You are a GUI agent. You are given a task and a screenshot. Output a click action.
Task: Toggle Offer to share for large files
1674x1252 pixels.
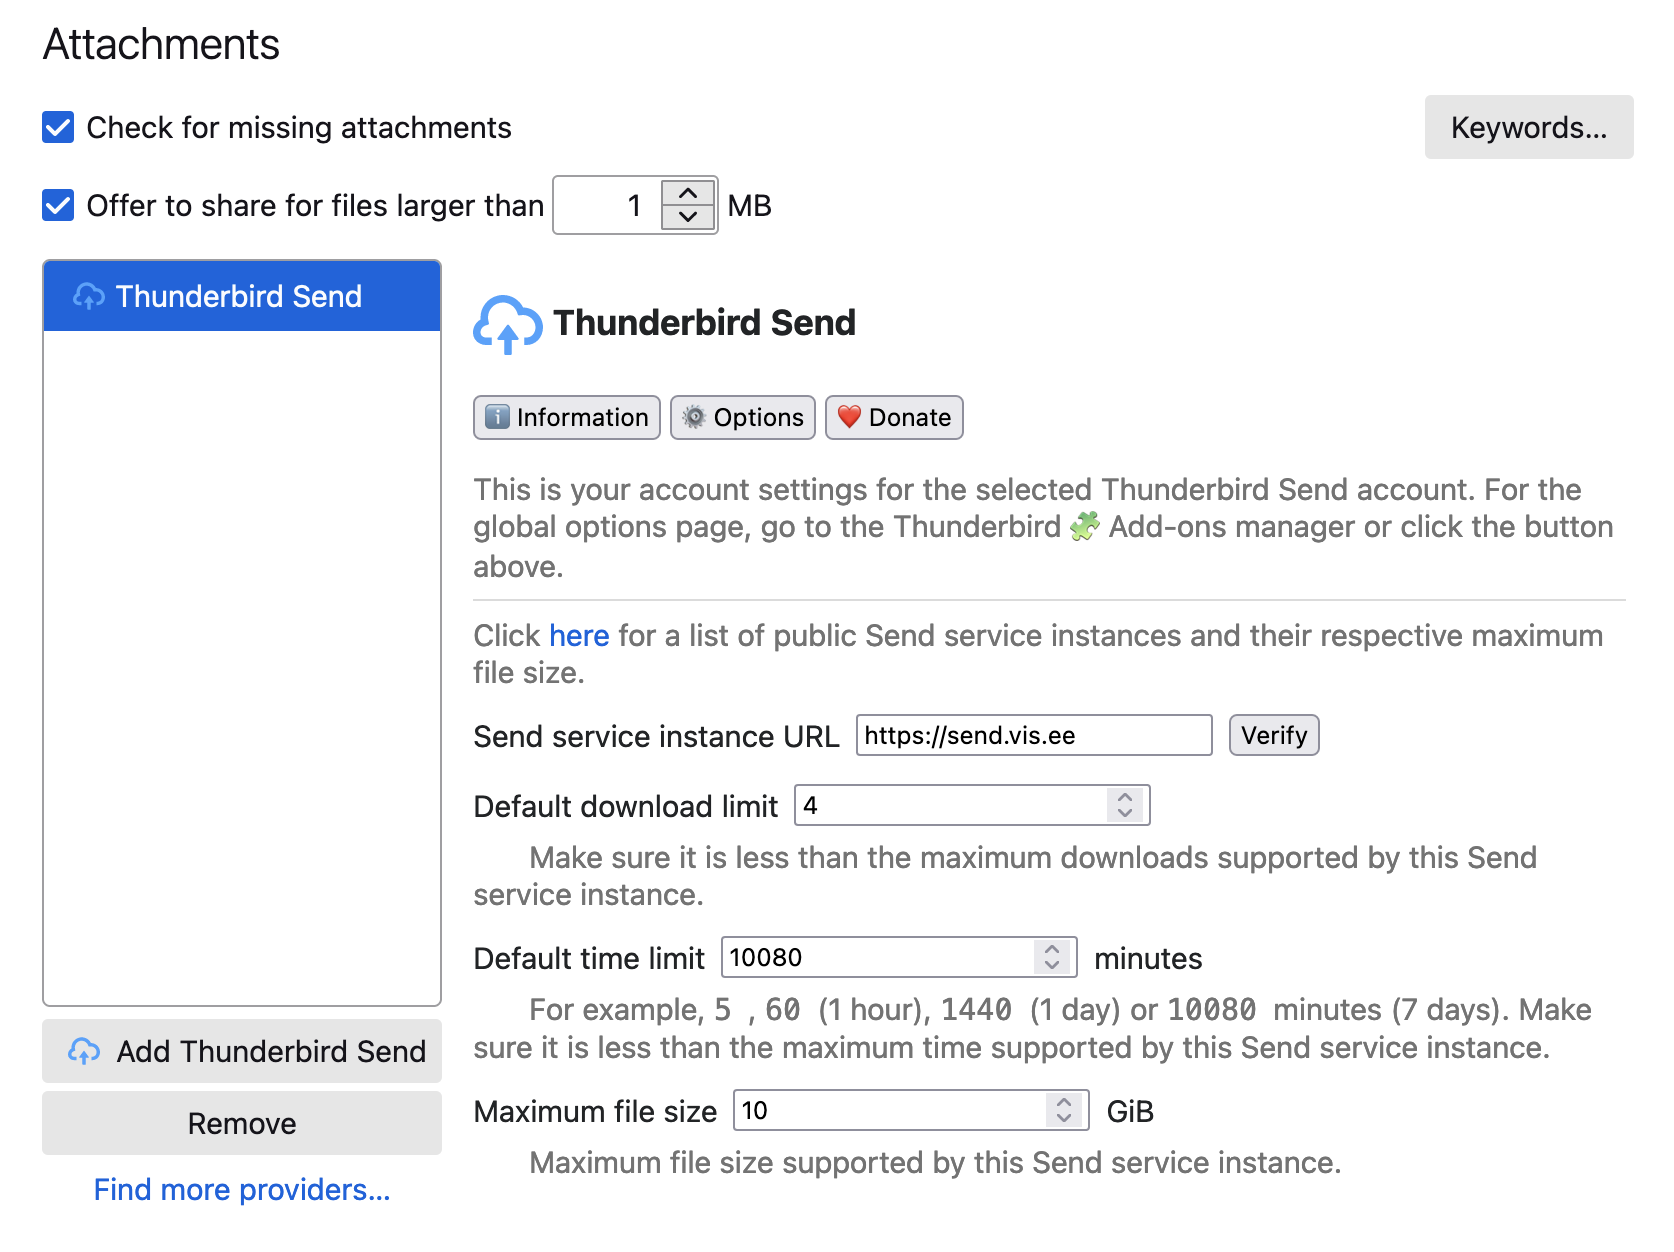point(58,206)
